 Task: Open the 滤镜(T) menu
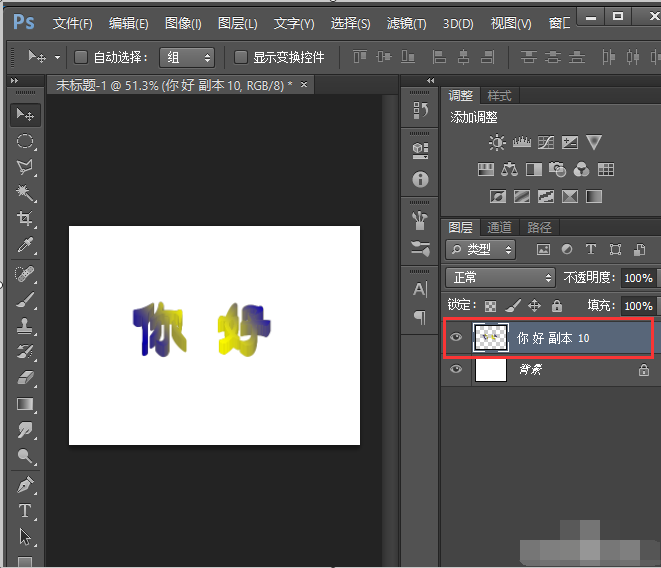point(406,23)
